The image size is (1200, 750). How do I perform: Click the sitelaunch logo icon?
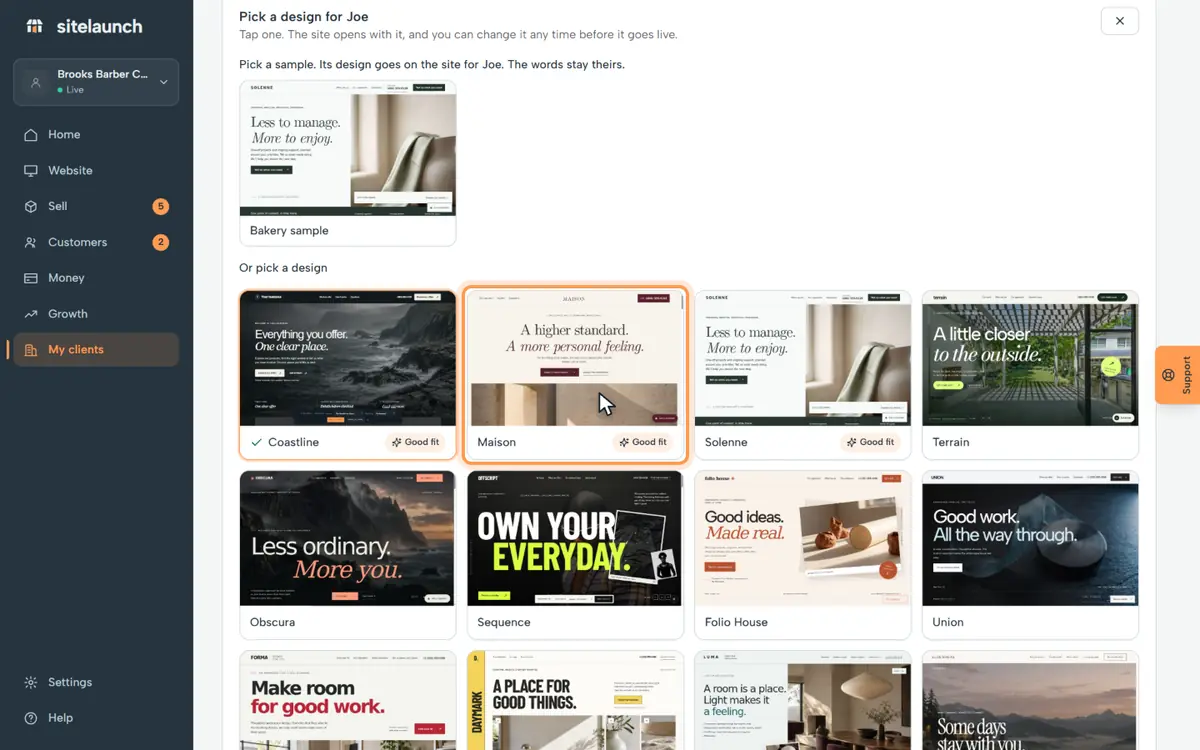click(35, 26)
